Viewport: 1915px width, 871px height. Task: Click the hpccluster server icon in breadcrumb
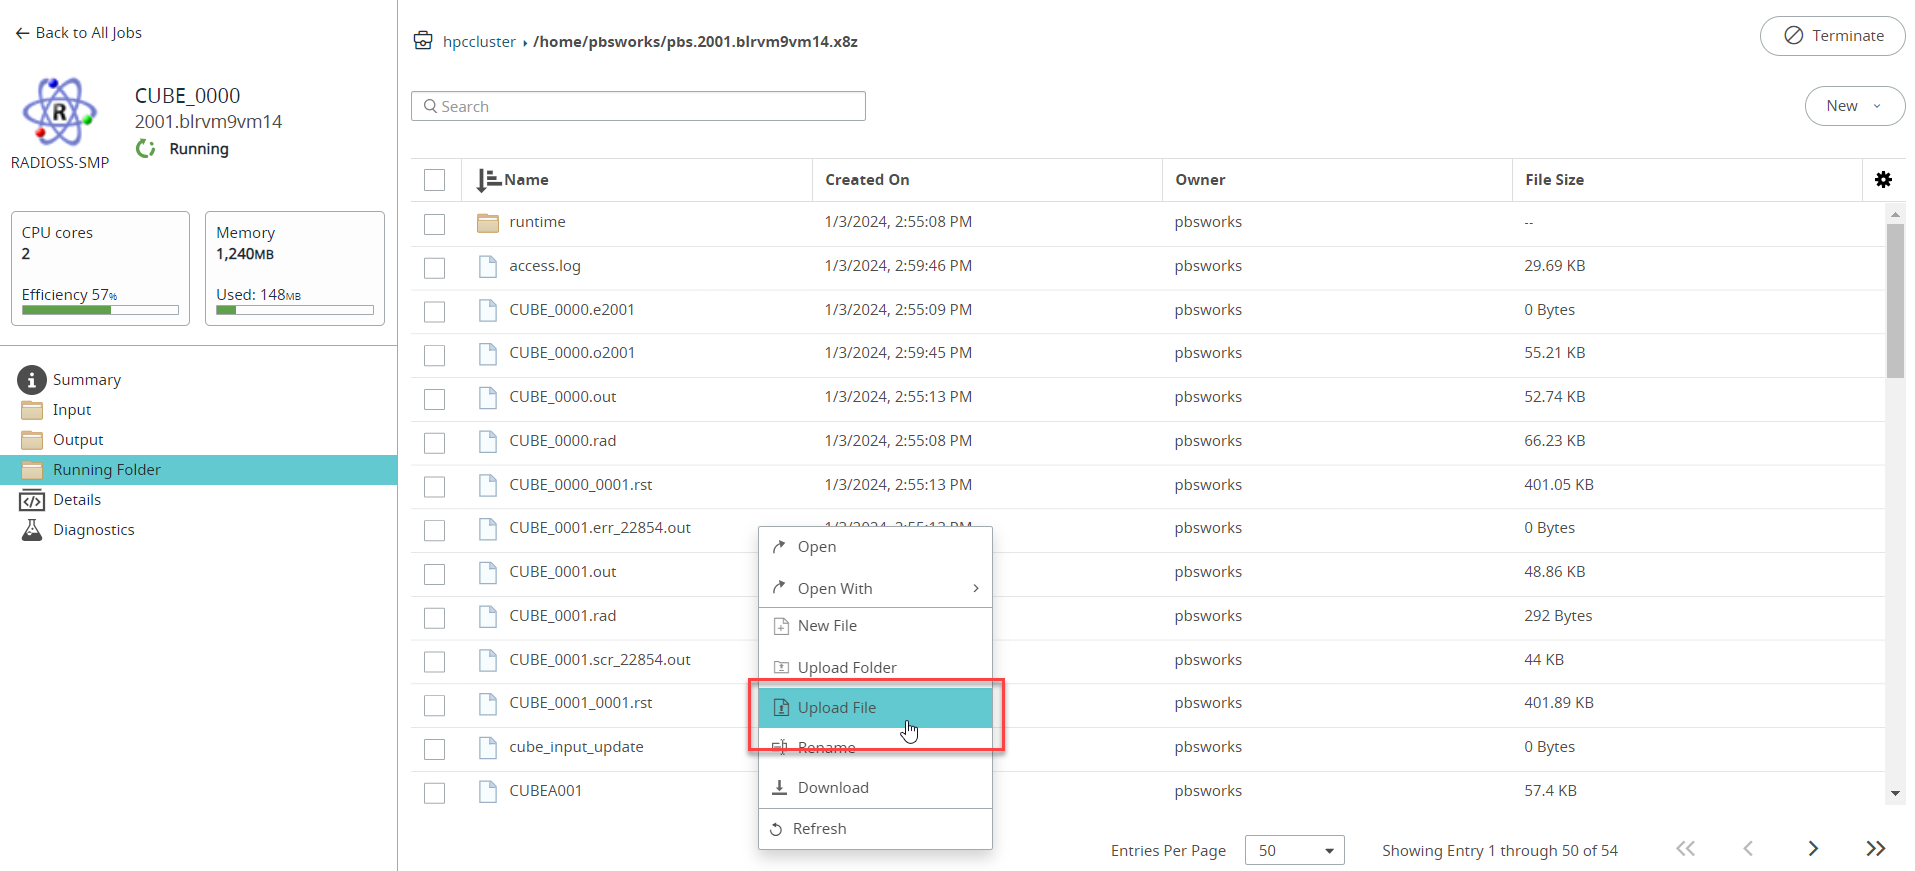[423, 41]
